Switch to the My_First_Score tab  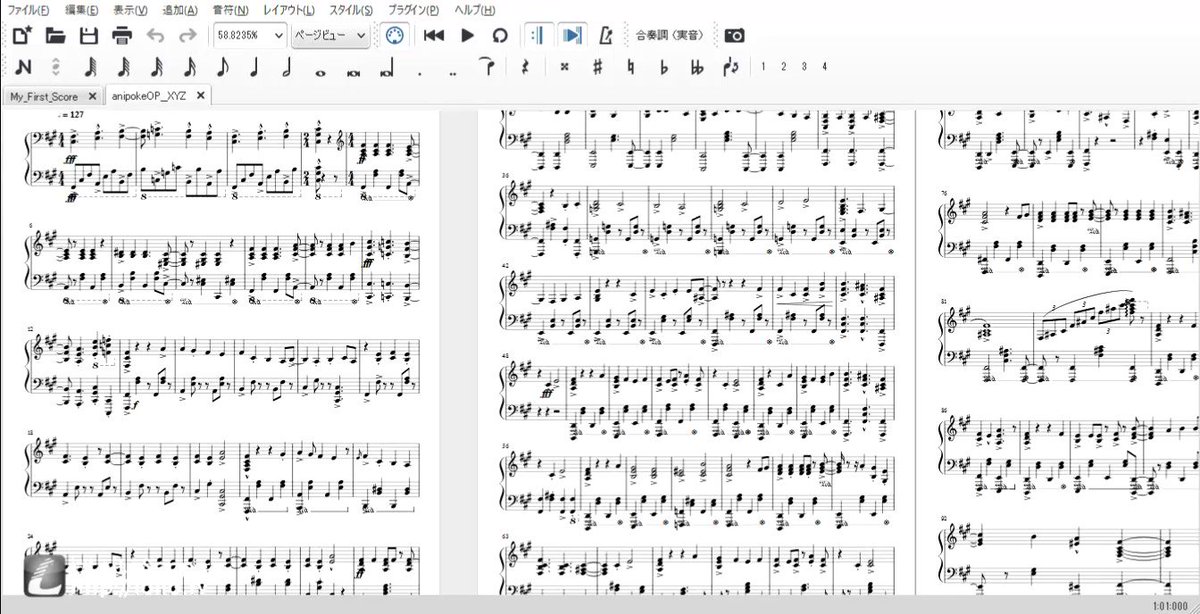click(x=45, y=96)
